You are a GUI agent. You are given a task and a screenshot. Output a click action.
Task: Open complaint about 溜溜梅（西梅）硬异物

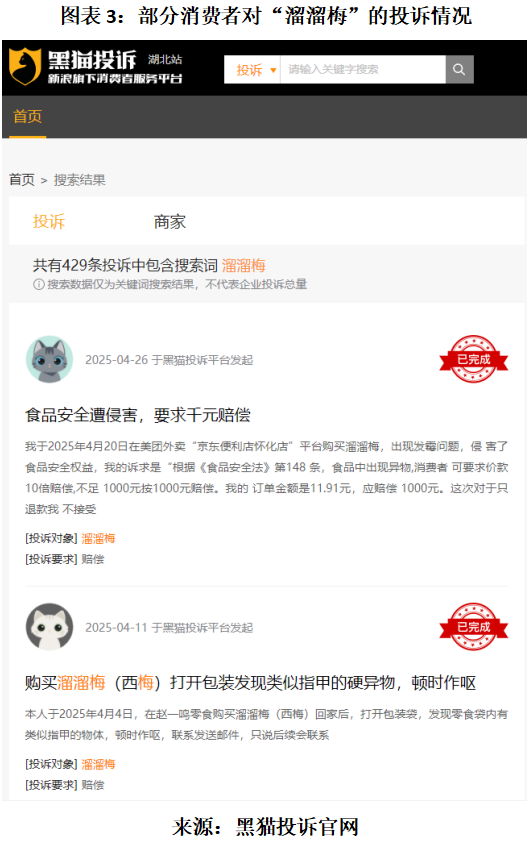coord(250,683)
